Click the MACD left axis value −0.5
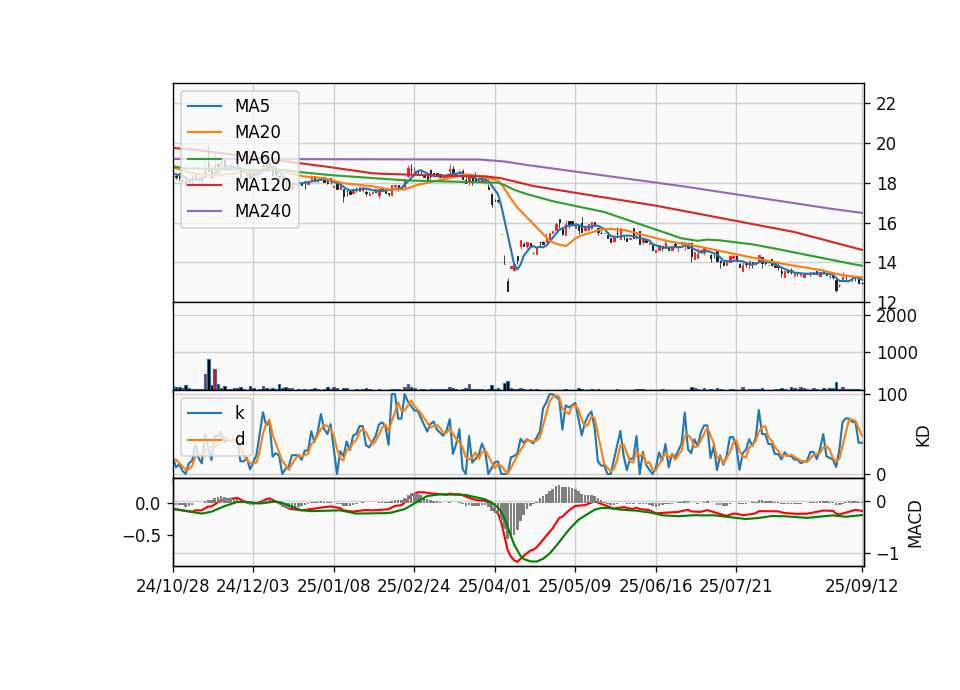Screen dimensions: 960x690 click(x=142, y=536)
